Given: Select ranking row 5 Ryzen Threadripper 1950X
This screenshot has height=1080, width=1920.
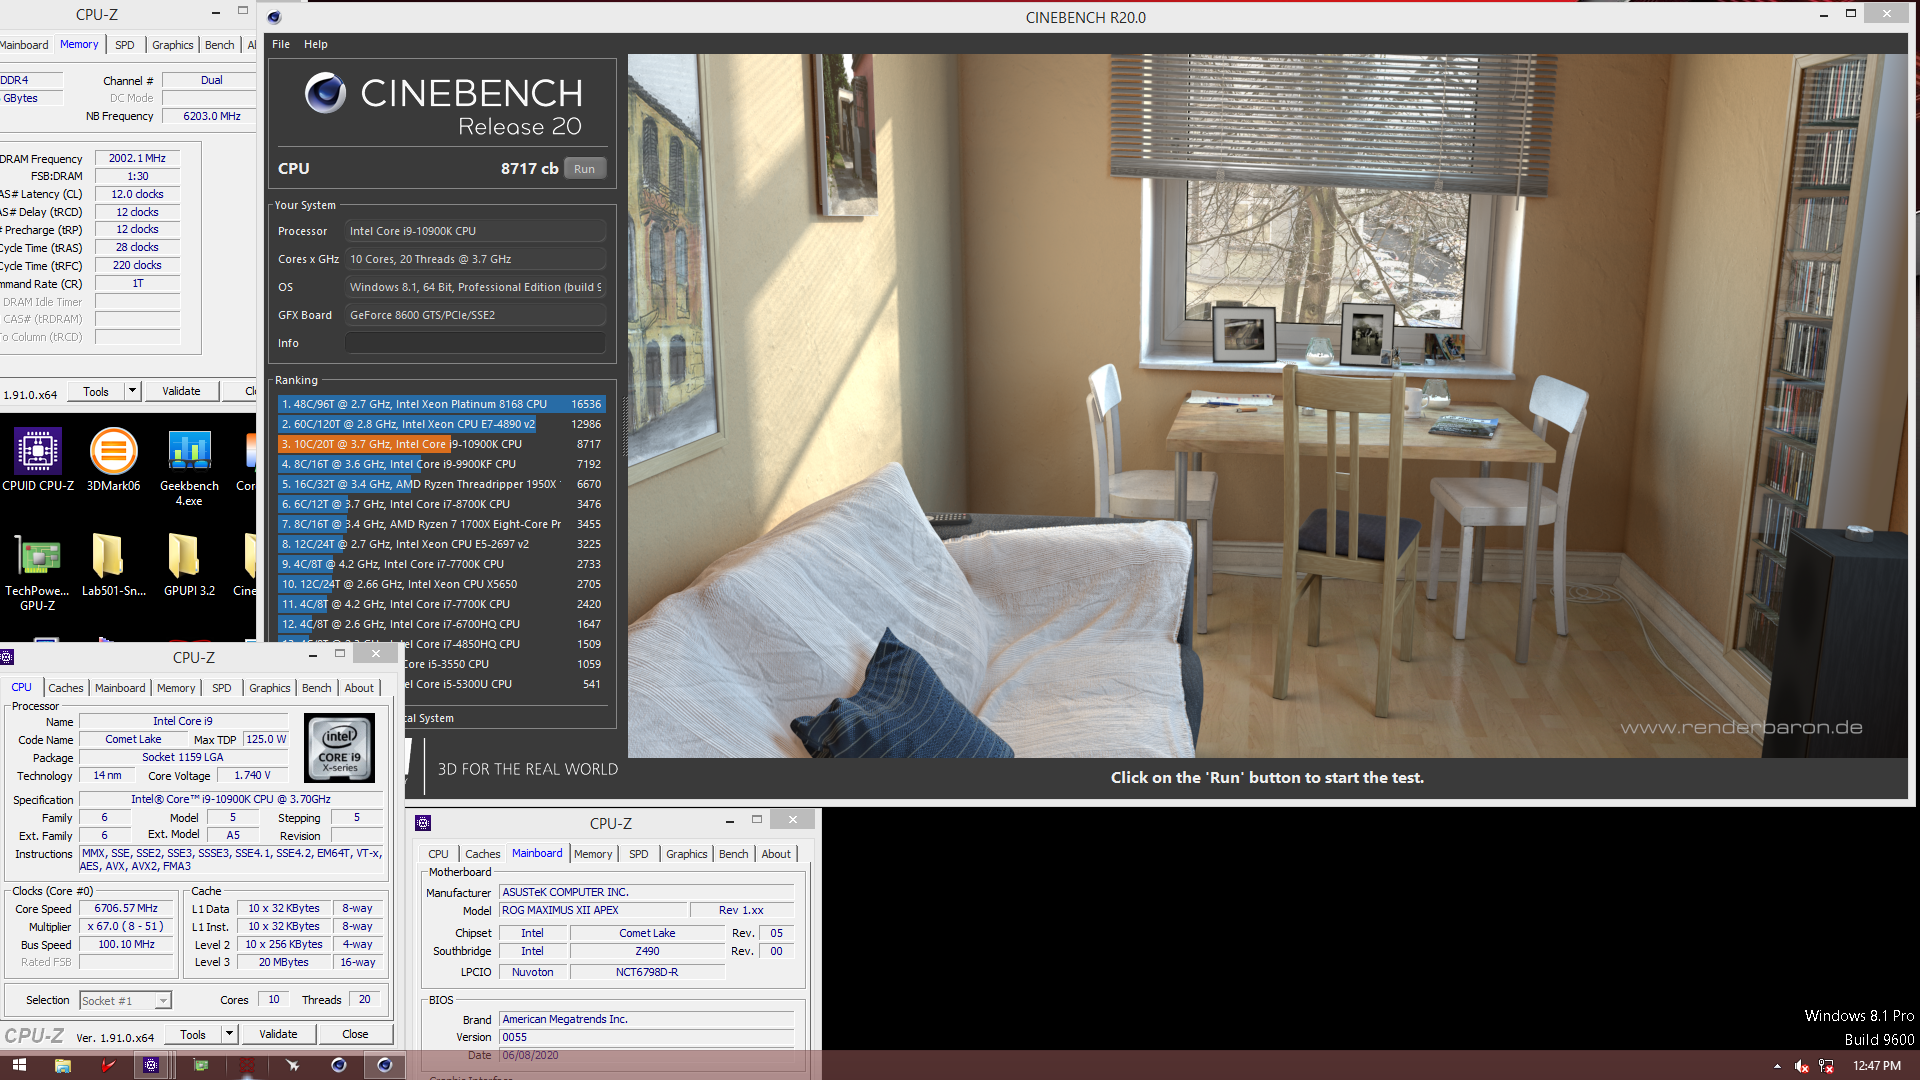Looking at the screenshot, I should 441,484.
